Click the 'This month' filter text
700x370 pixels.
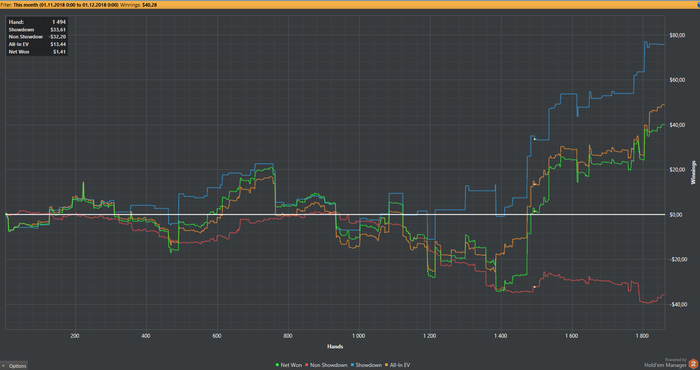coord(25,5)
